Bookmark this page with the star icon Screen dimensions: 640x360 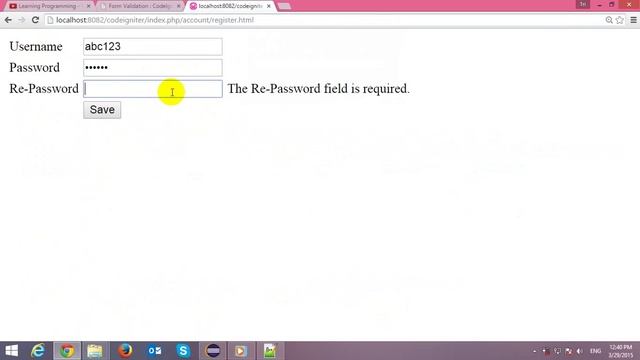pos(620,20)
